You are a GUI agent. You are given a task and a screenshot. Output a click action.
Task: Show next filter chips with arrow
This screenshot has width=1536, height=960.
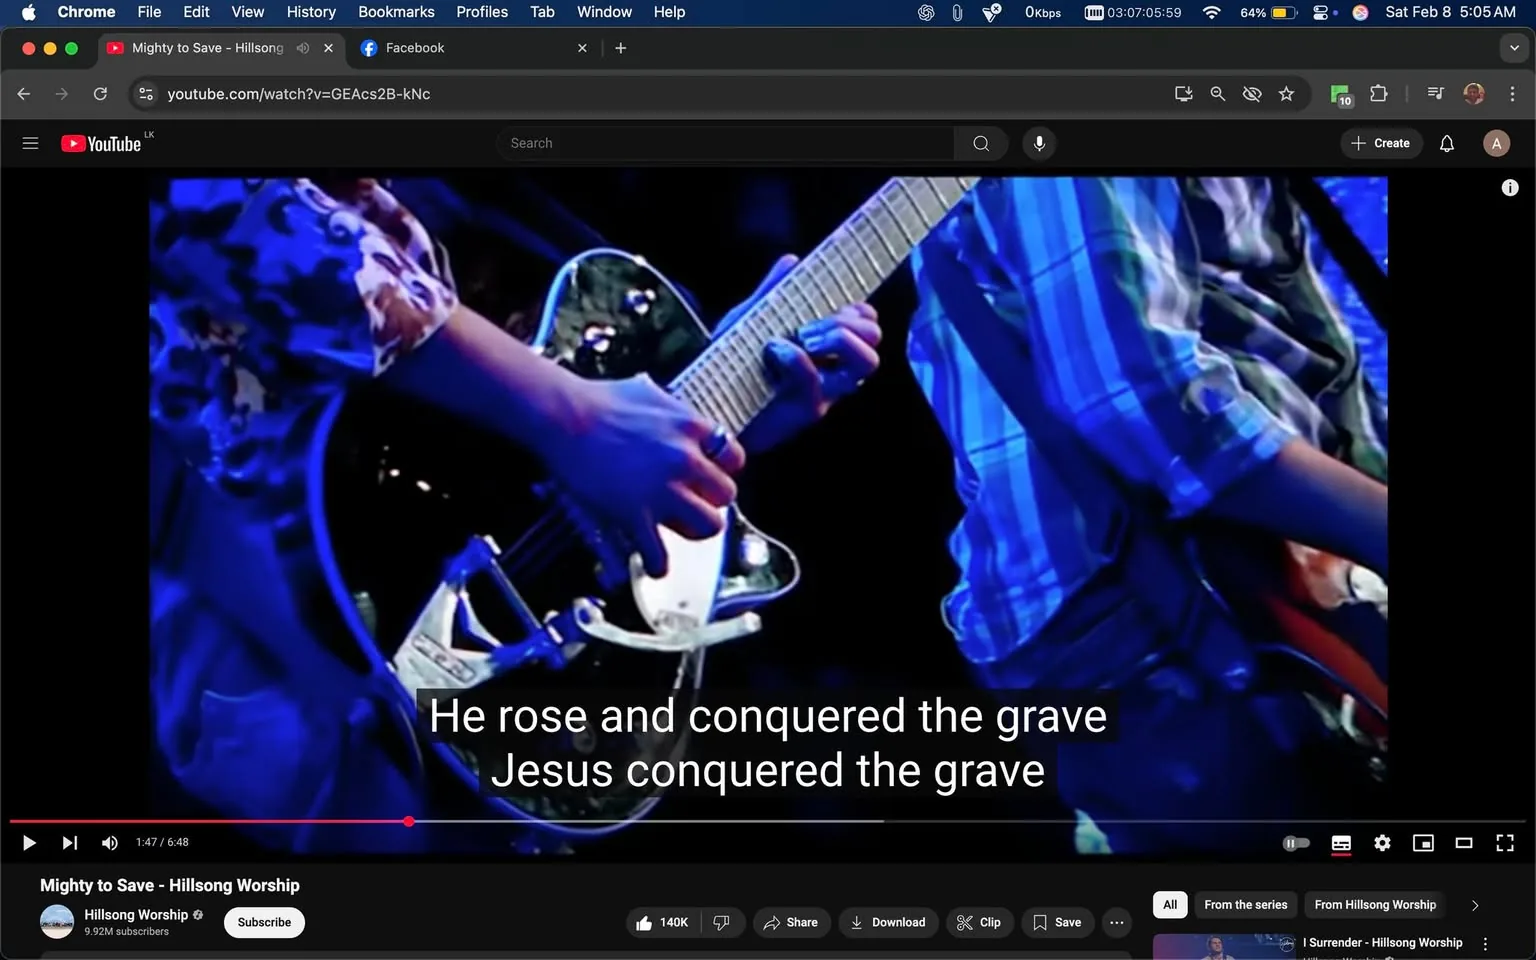click(1475, 905)
